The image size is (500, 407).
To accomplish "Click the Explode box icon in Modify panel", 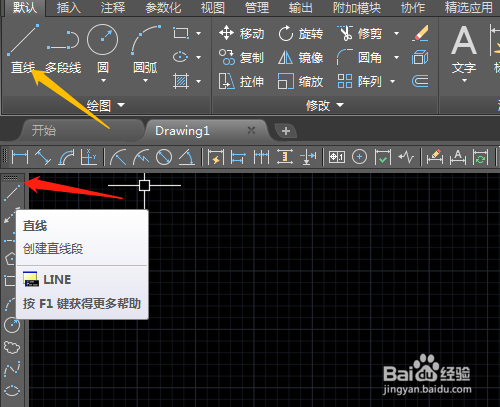I will click(420, 57).
